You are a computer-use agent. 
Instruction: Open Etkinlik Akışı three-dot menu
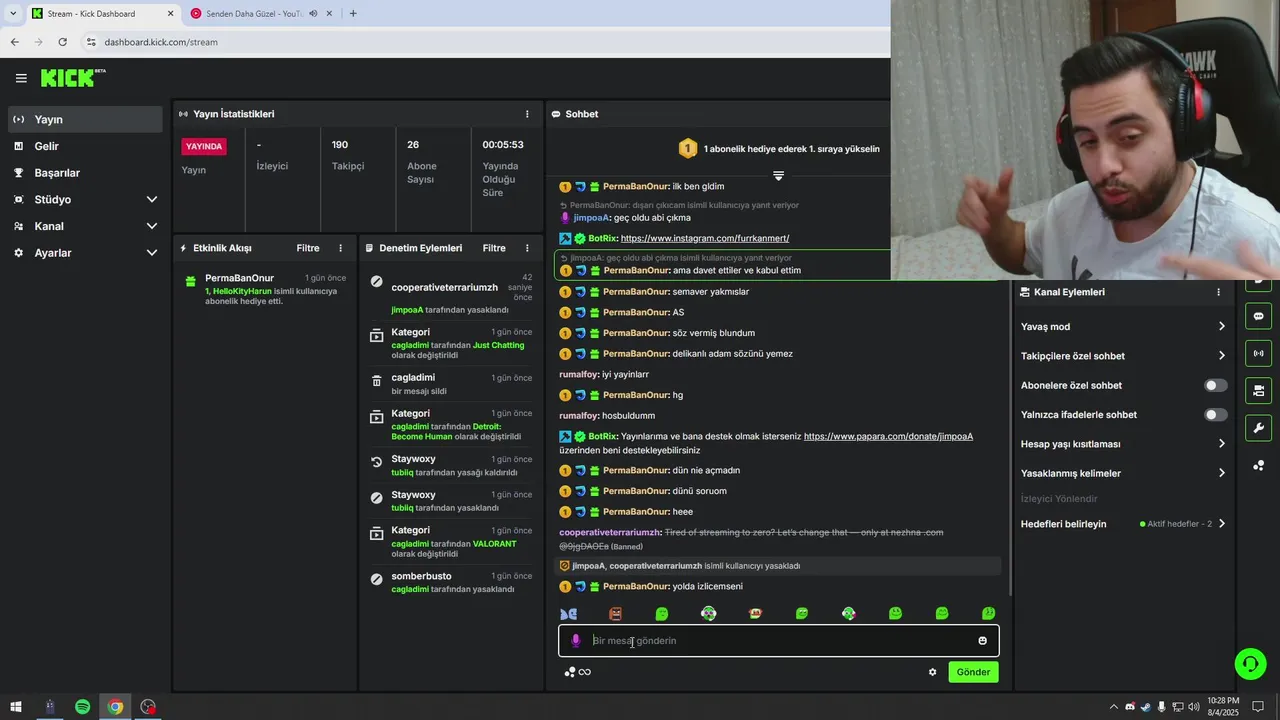pyautogui.click(x=340, y=248)
